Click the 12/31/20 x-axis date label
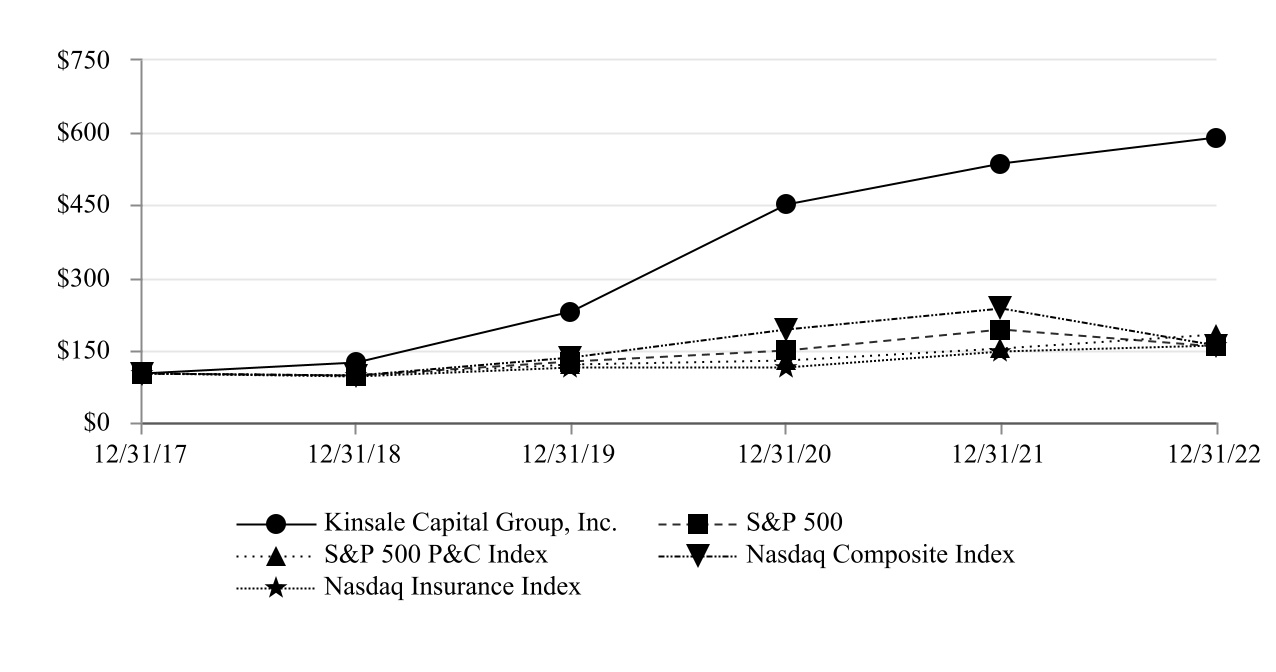Image resolution: width=1276 pixels, height=672 pixels. pyautogui.click(x=786, y=452)
